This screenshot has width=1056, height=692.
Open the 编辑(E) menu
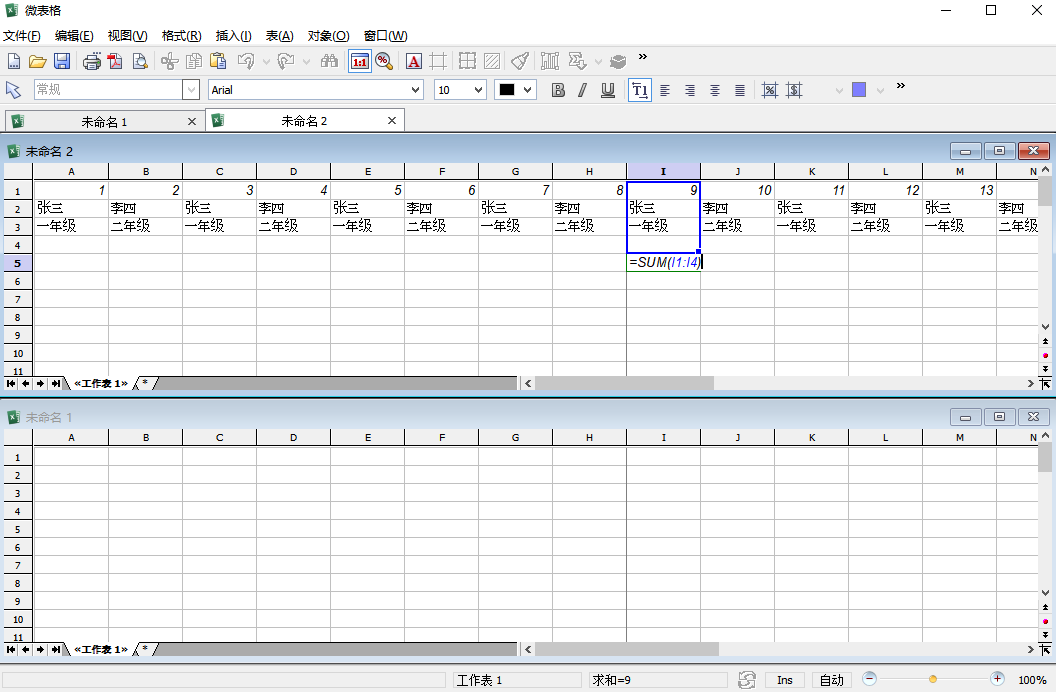[x=74, y=36]
